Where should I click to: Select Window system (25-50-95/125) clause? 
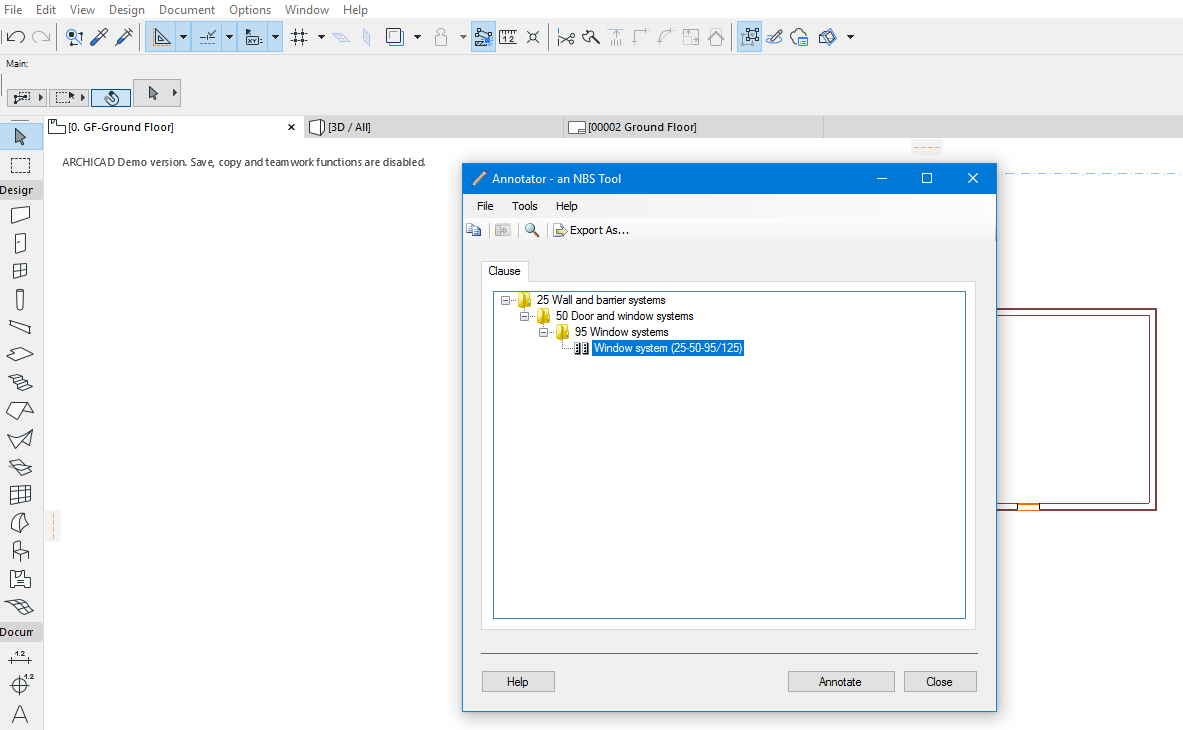[x=668, y=348]
